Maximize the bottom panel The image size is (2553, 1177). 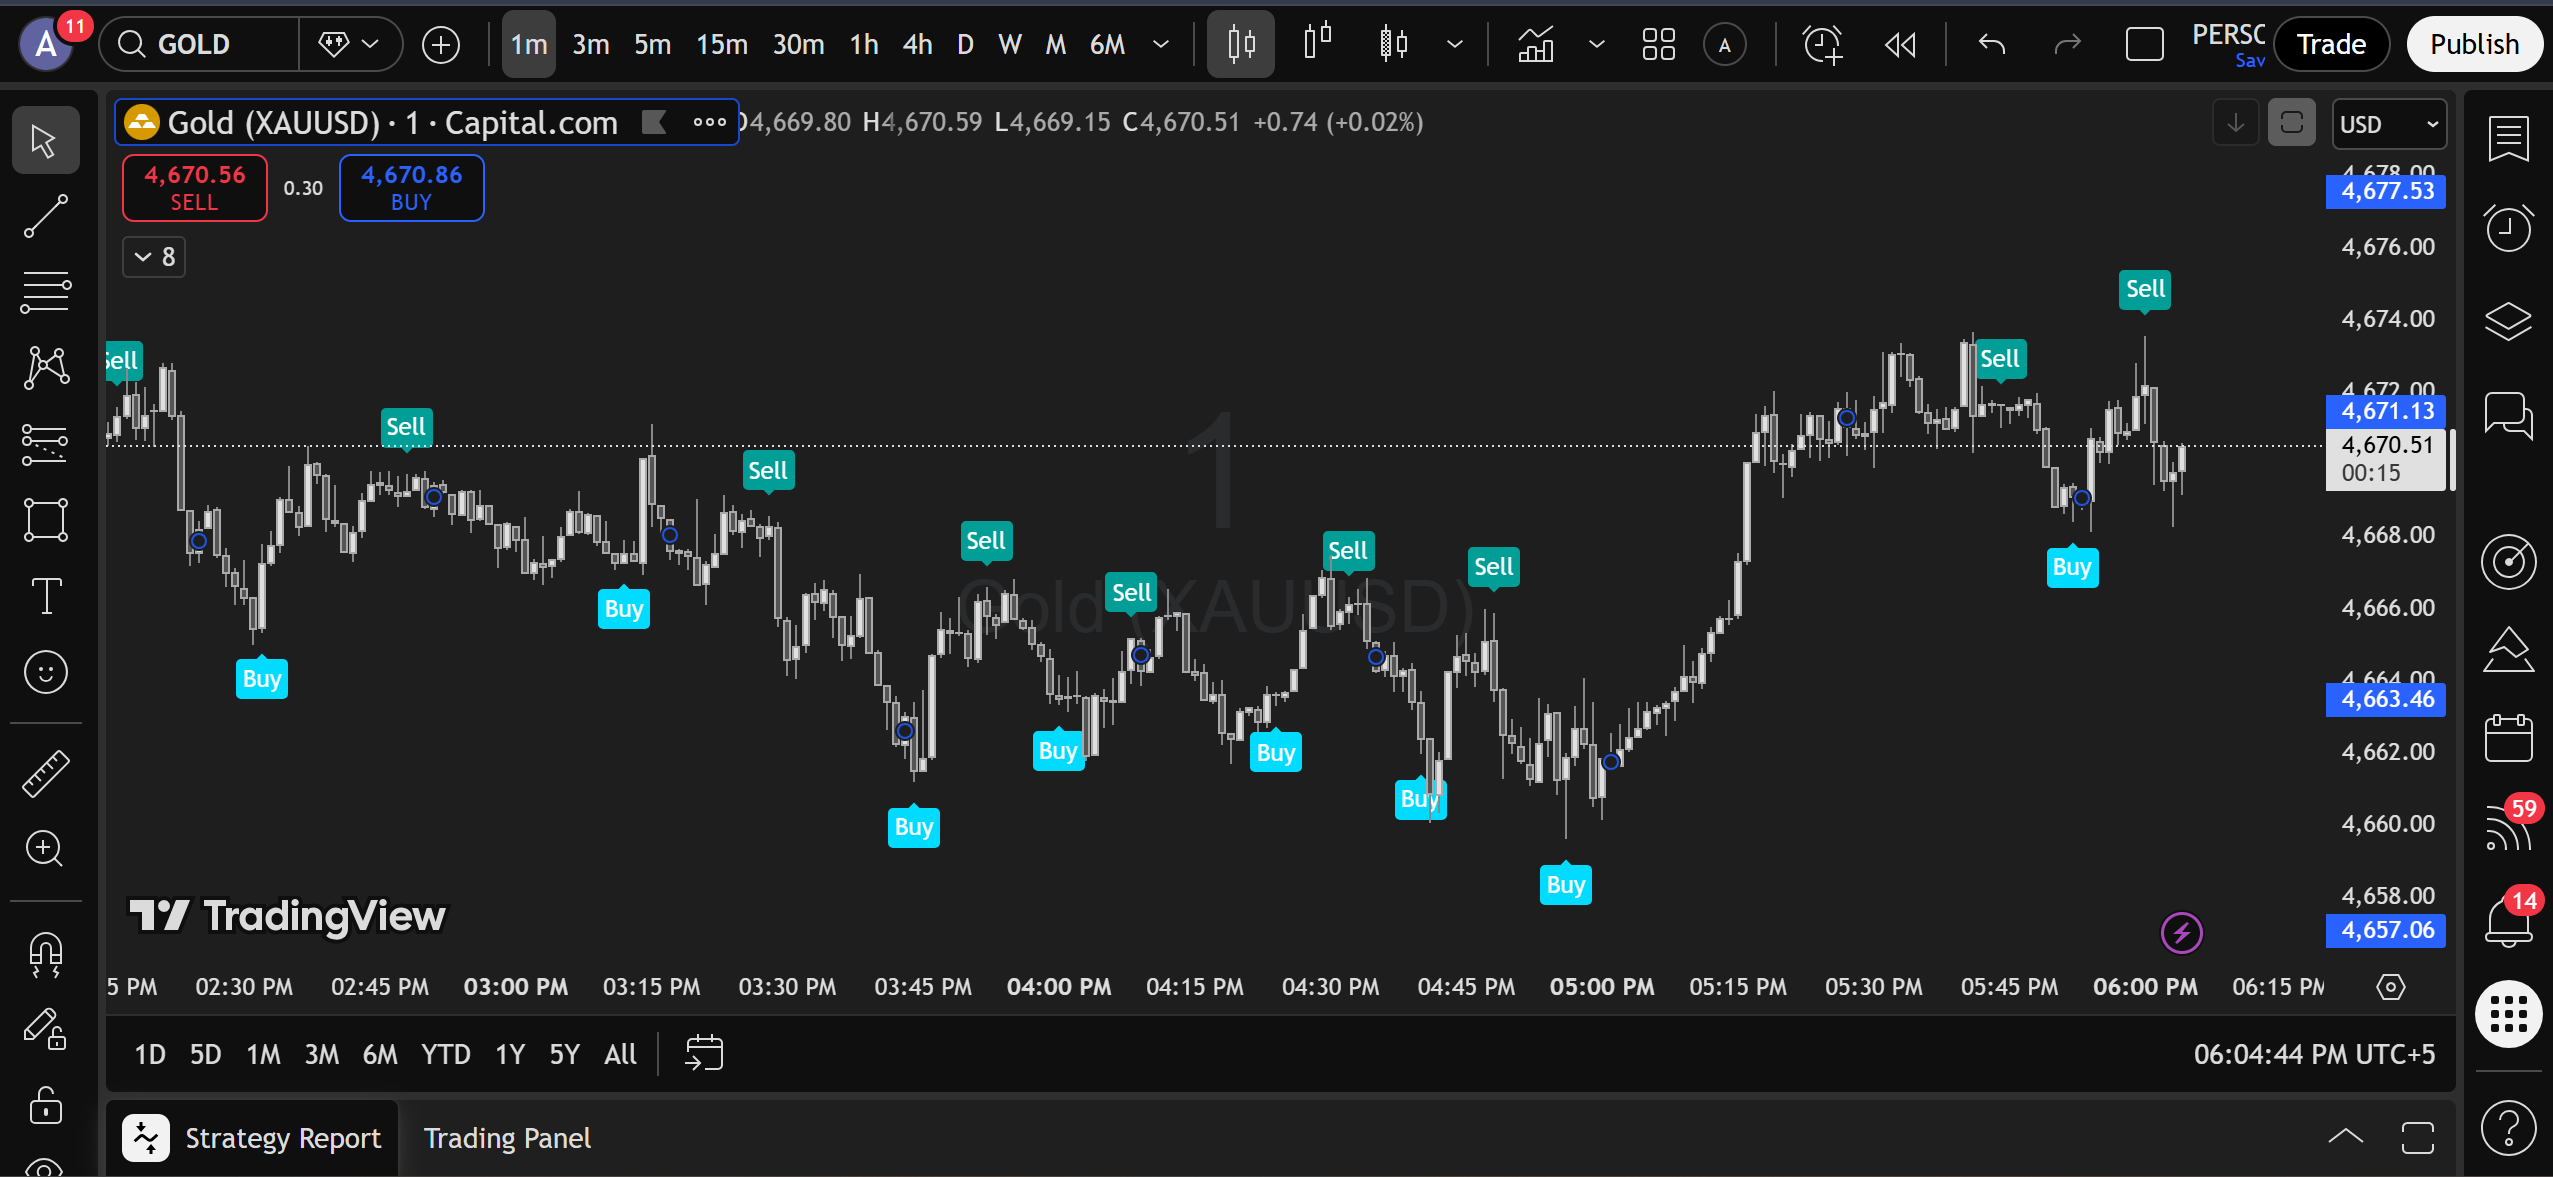(2417, 1137)
